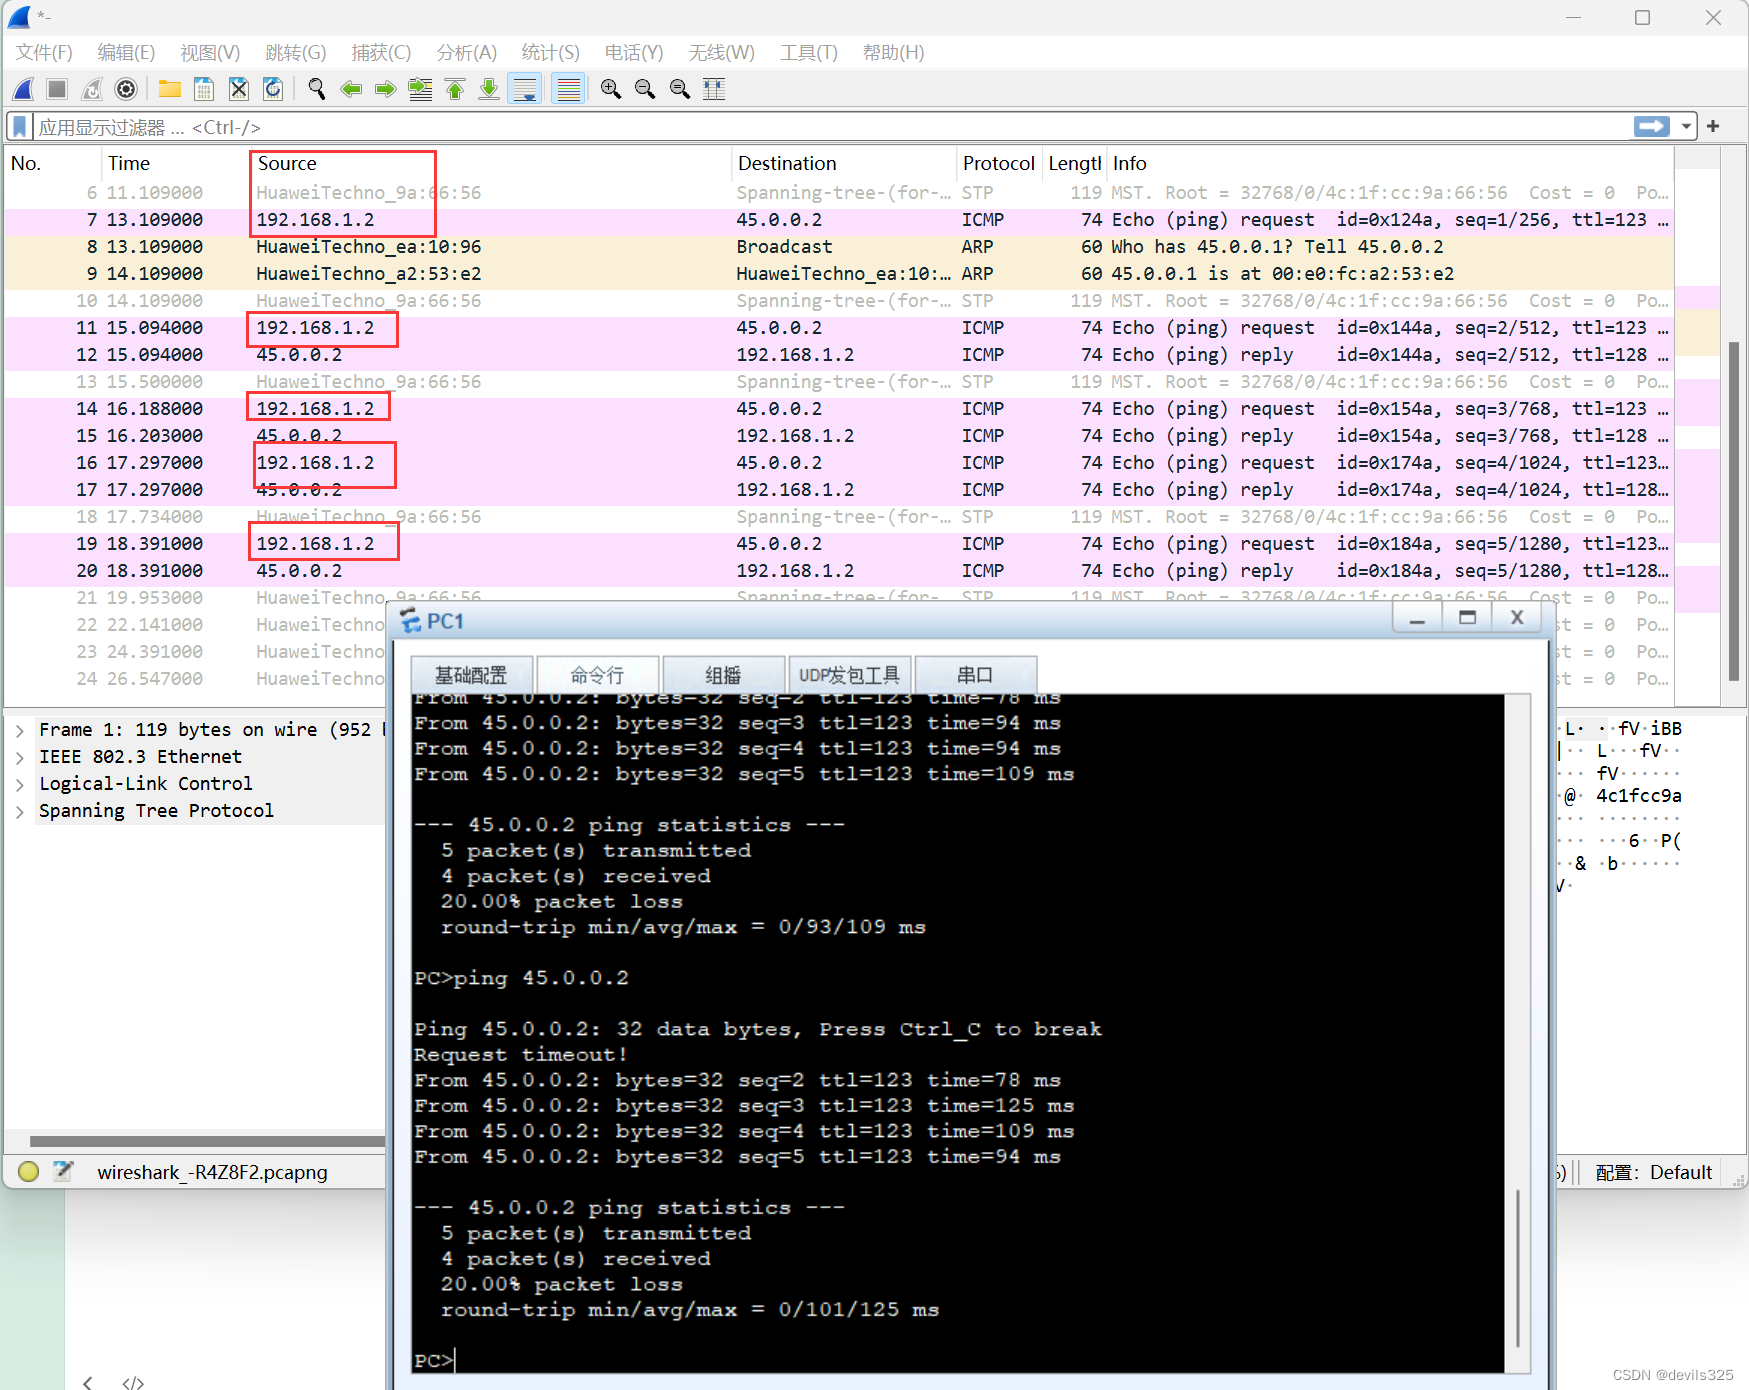Open the 编辑(E) menu
Viewport: 1749px width, 1390px height.
point(126,52)
